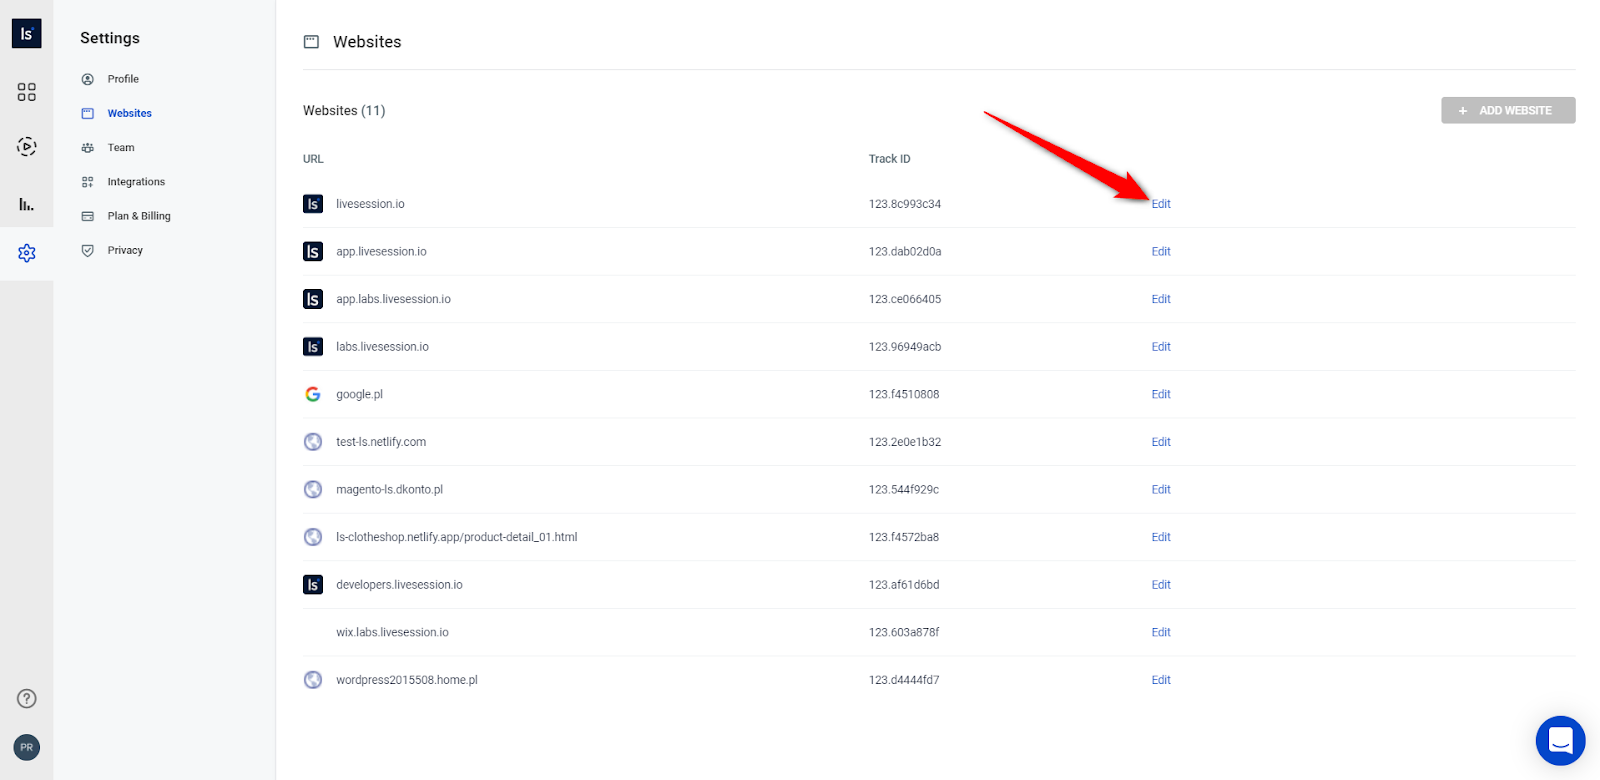The height and width of the screenshot is (780, 1600).
Task: Click the Team people icon
Action: [88, 148]
